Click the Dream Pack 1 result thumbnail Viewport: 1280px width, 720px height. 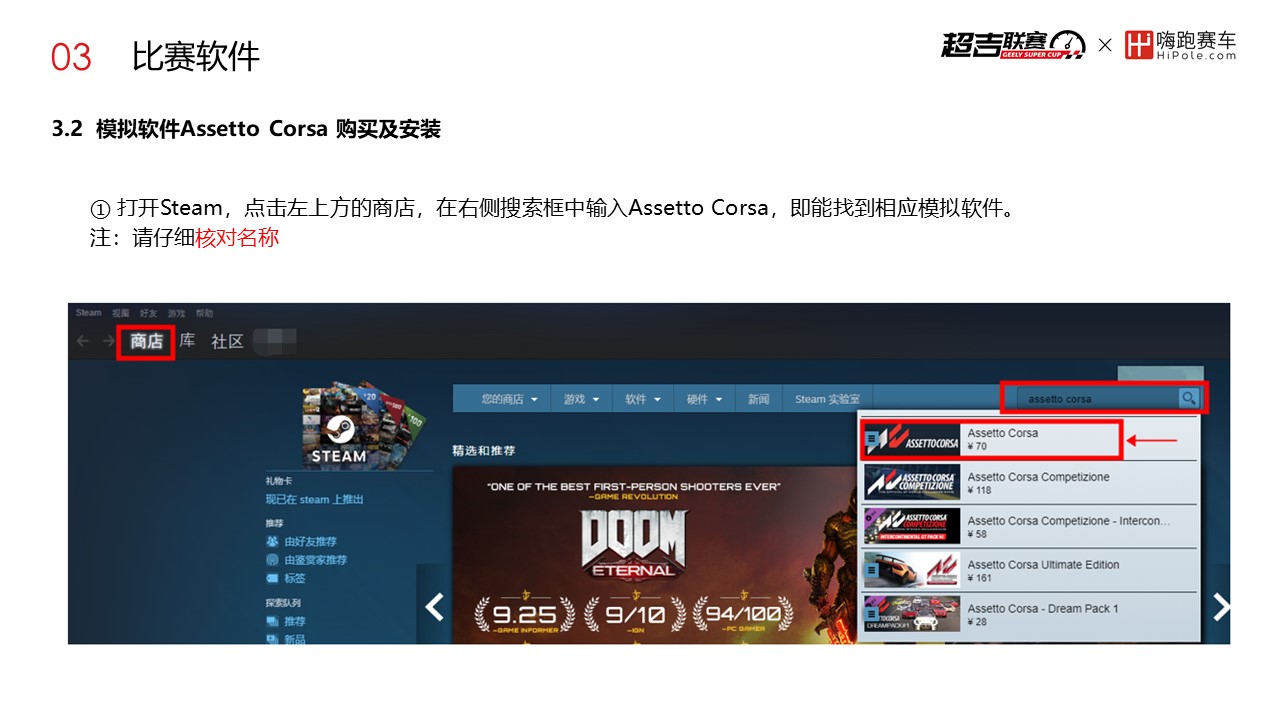tap(912, 615)
